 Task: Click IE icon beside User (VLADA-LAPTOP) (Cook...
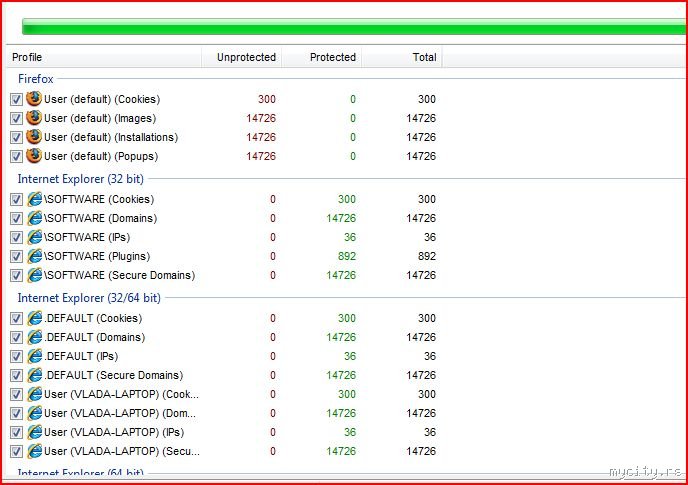35,394
